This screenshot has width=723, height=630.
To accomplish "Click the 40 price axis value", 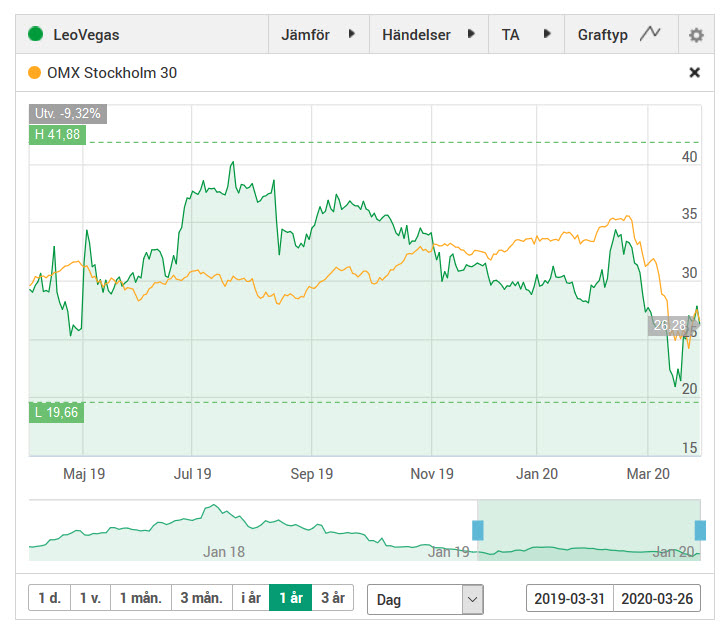I will (689, 157).
